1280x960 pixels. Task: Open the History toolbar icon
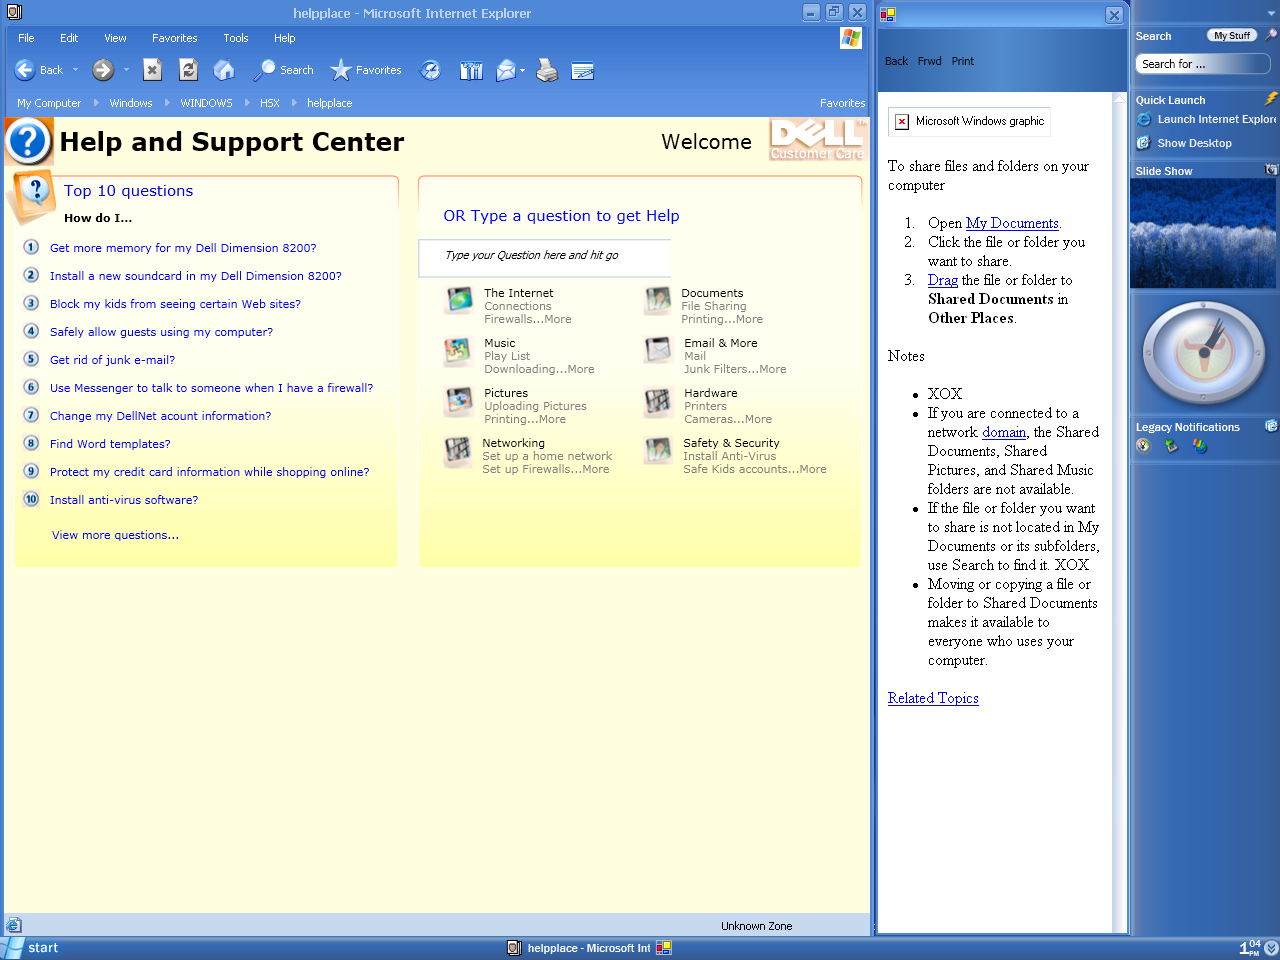430,70
